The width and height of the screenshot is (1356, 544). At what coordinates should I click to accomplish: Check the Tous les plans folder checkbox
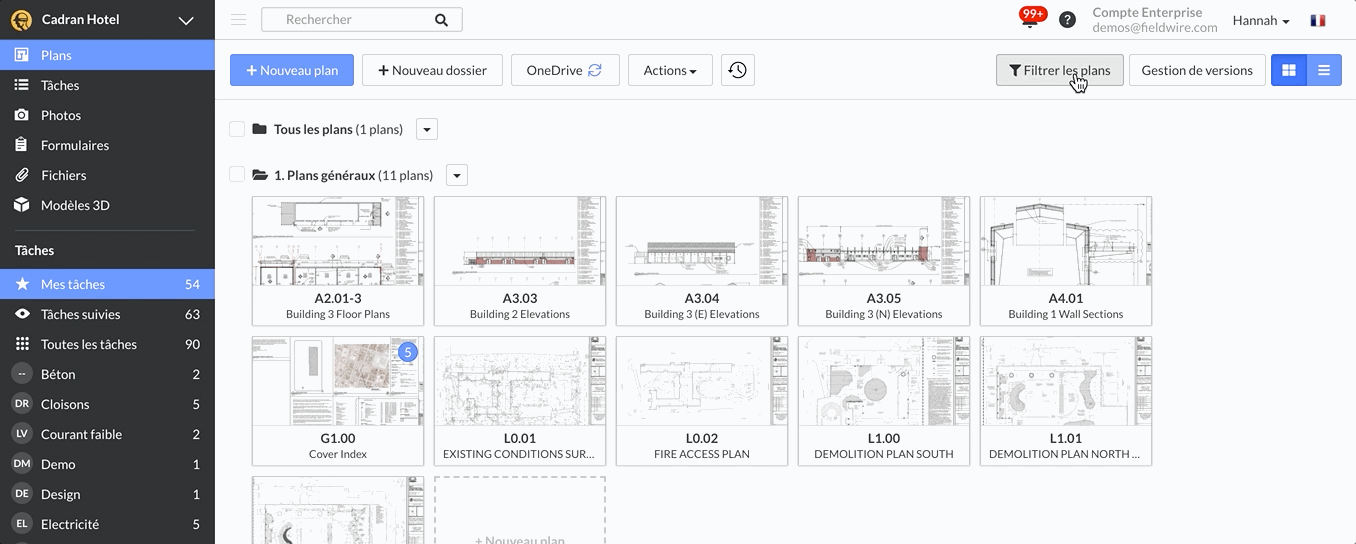tap(237, 129)
